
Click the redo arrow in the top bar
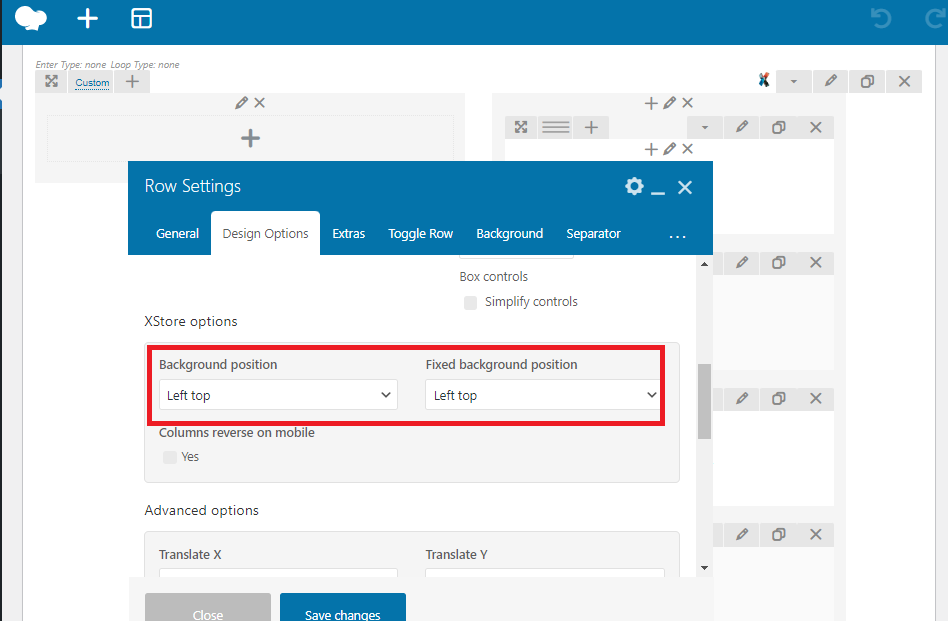coord(935,18)
